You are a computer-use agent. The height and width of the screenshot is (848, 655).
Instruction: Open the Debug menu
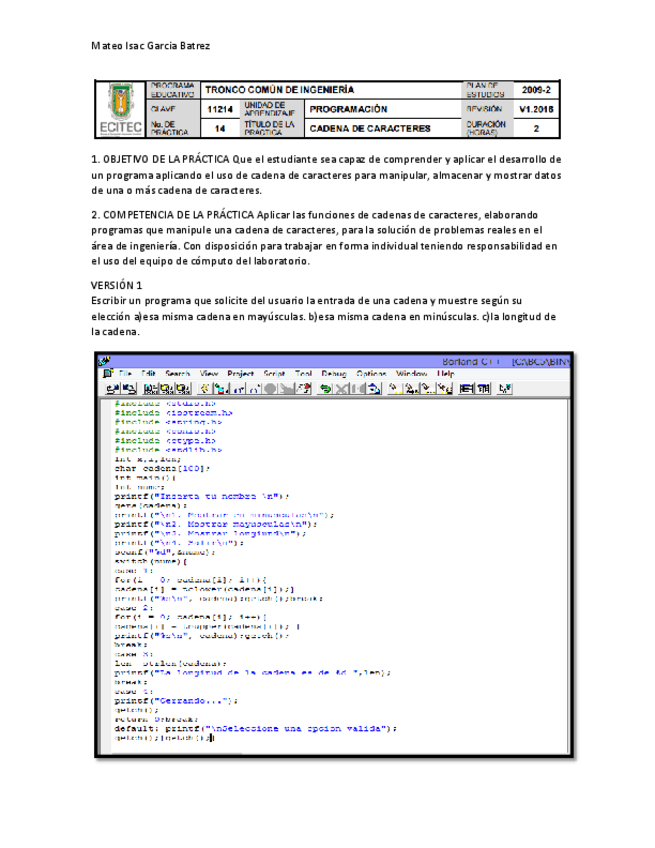pos(334,373)
